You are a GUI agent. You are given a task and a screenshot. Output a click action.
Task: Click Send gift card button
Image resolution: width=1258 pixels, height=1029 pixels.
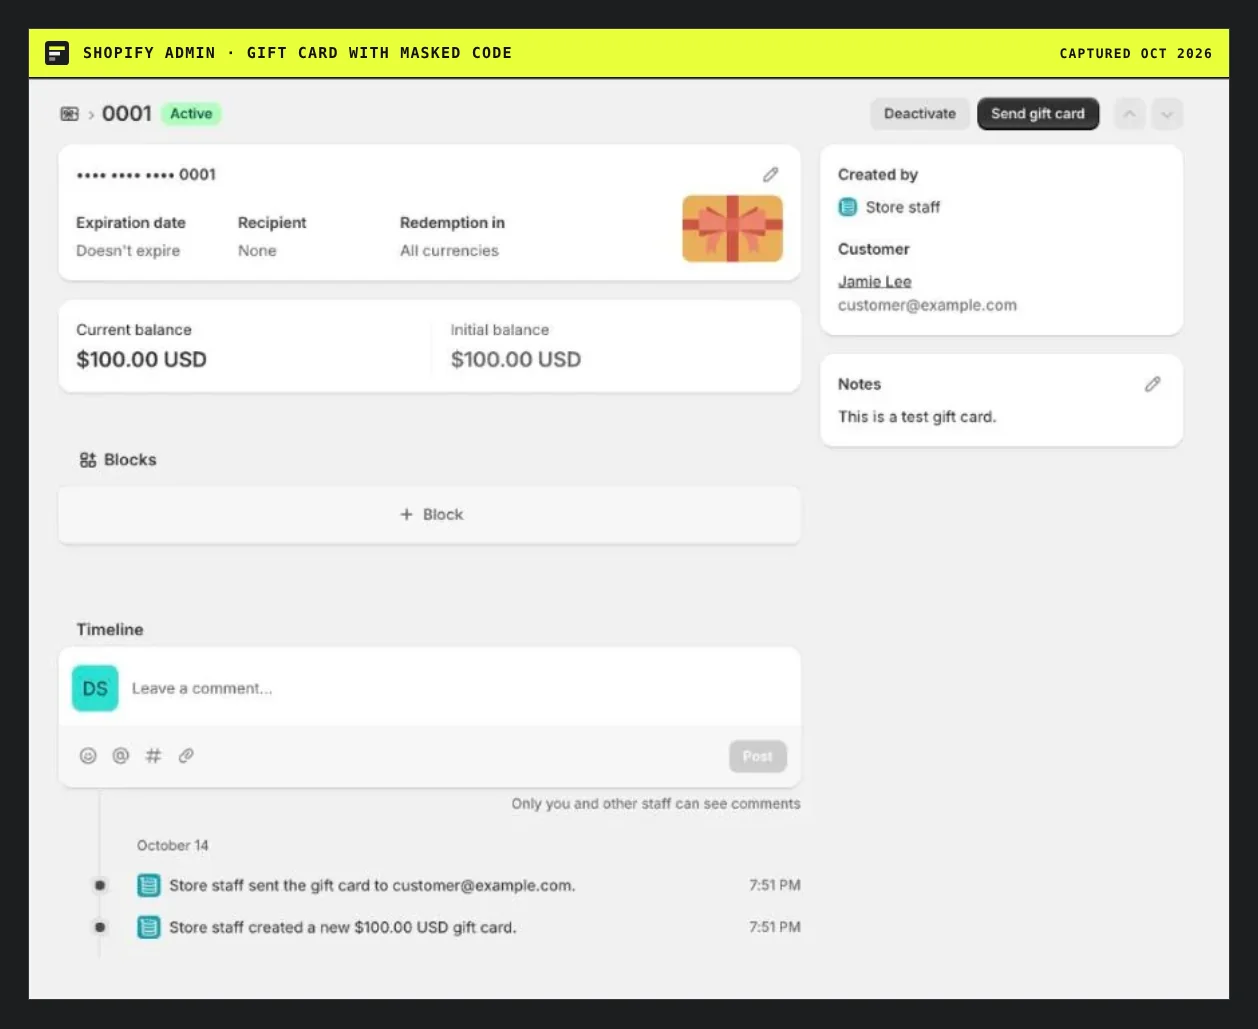(1038, 114)
